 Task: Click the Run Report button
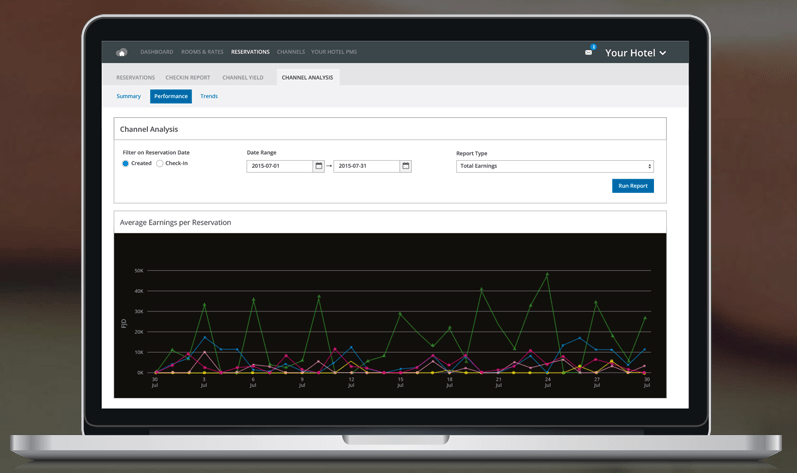633,186
